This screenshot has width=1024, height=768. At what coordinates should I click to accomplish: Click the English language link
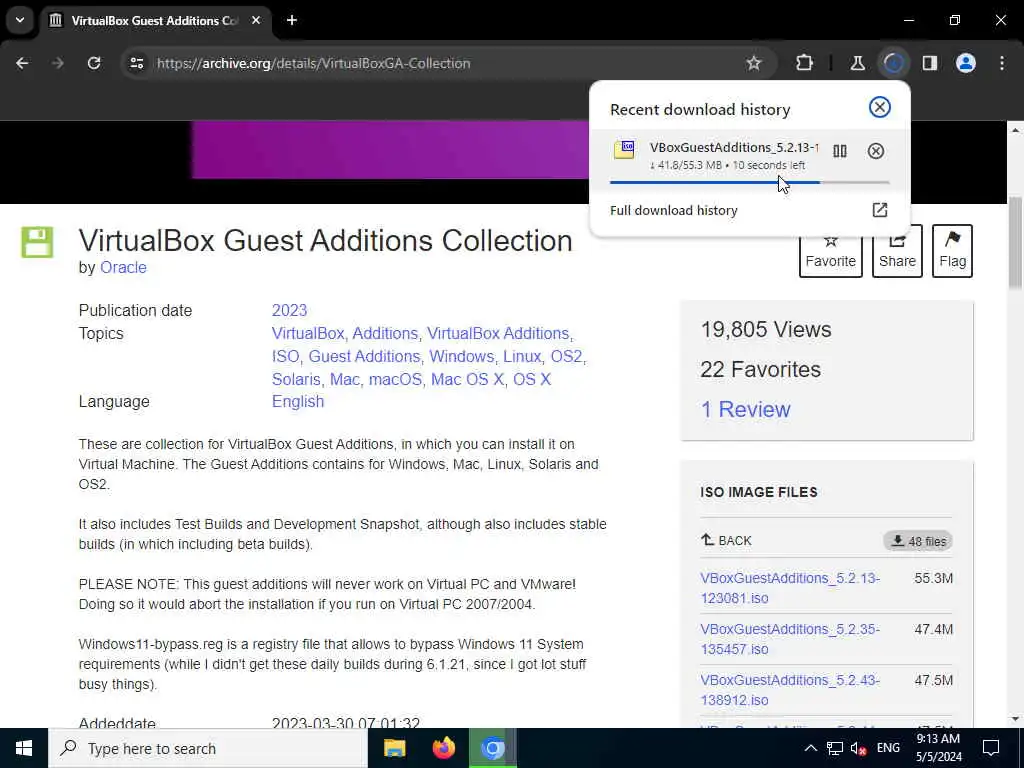coord(298,402)
